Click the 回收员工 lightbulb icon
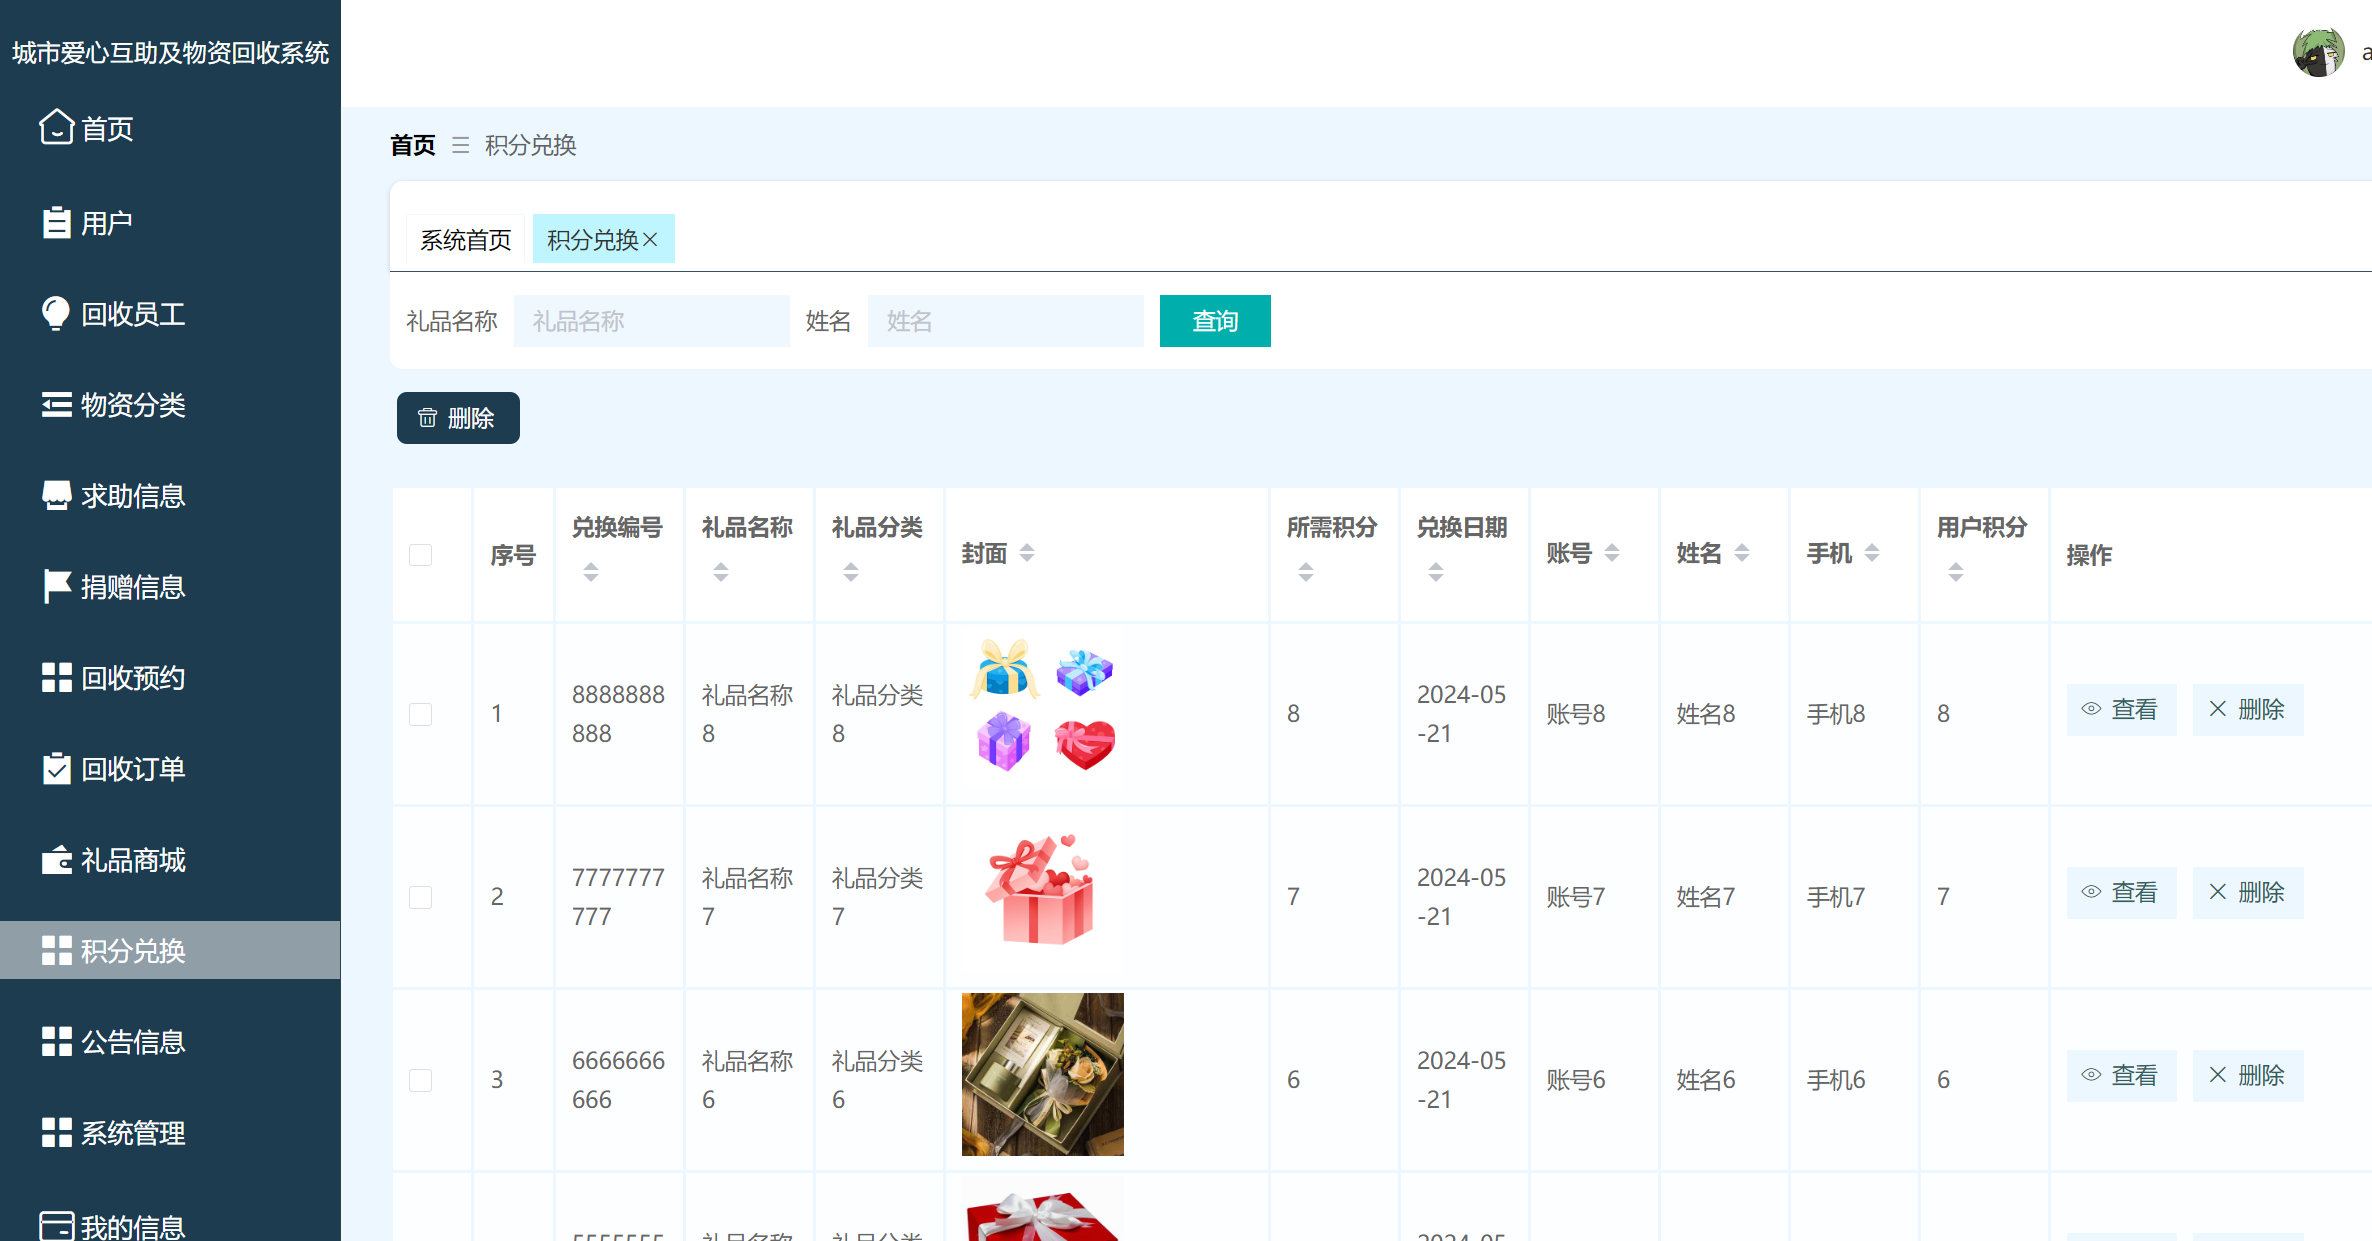 pyautogui.click(x=56, y=313)
